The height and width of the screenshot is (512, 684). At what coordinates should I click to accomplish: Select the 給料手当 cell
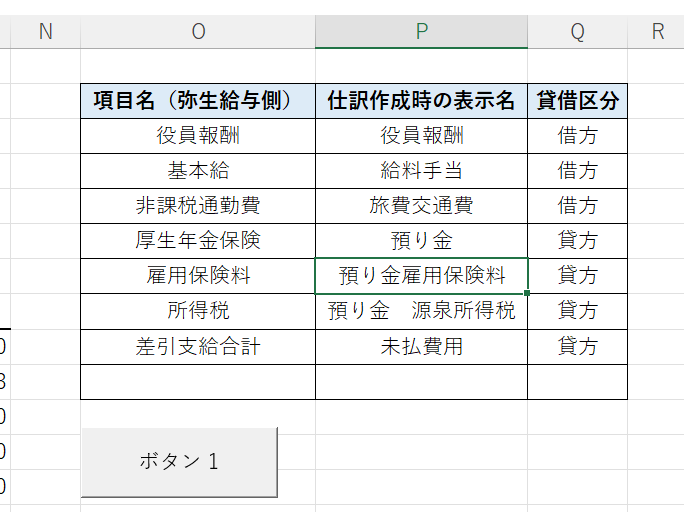(421, 171)
